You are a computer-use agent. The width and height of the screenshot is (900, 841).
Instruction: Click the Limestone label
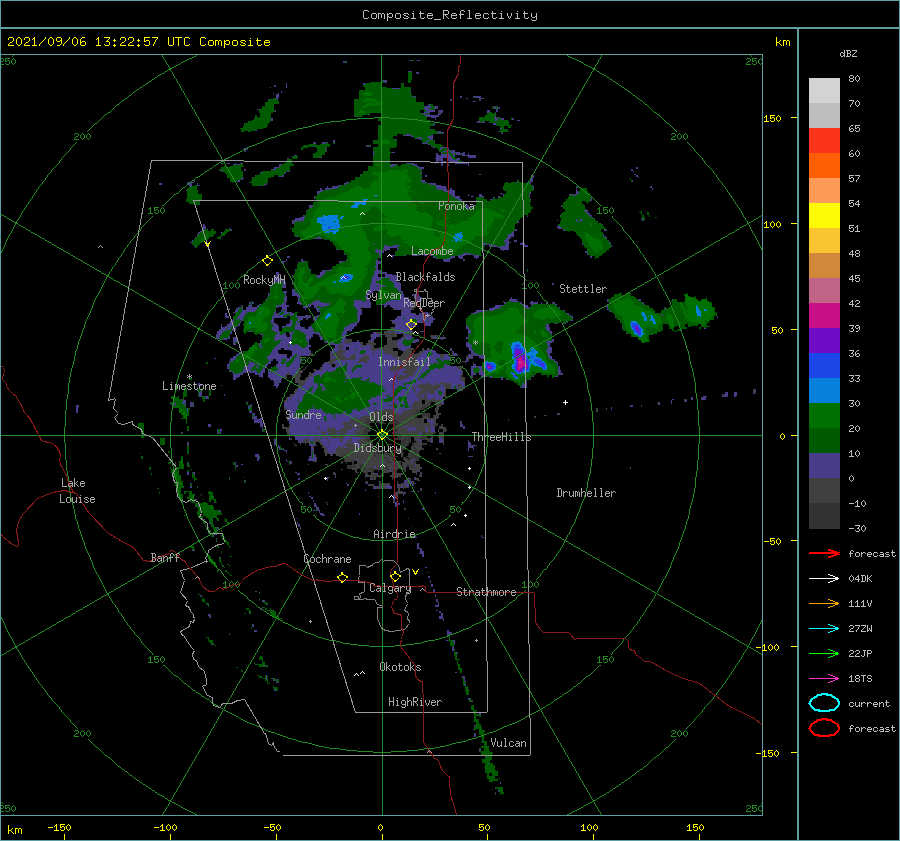click(189, 386)
